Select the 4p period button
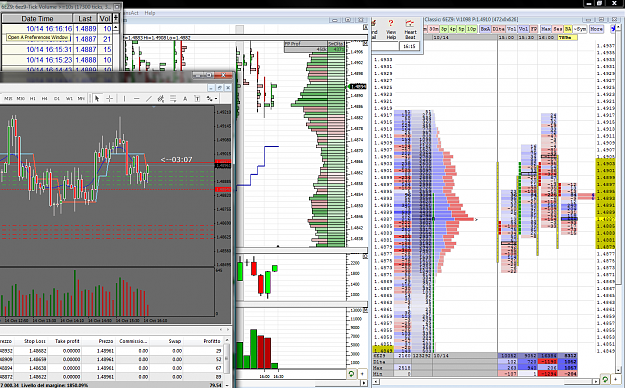Screen dimensions: 625x388 coord(452,29)
